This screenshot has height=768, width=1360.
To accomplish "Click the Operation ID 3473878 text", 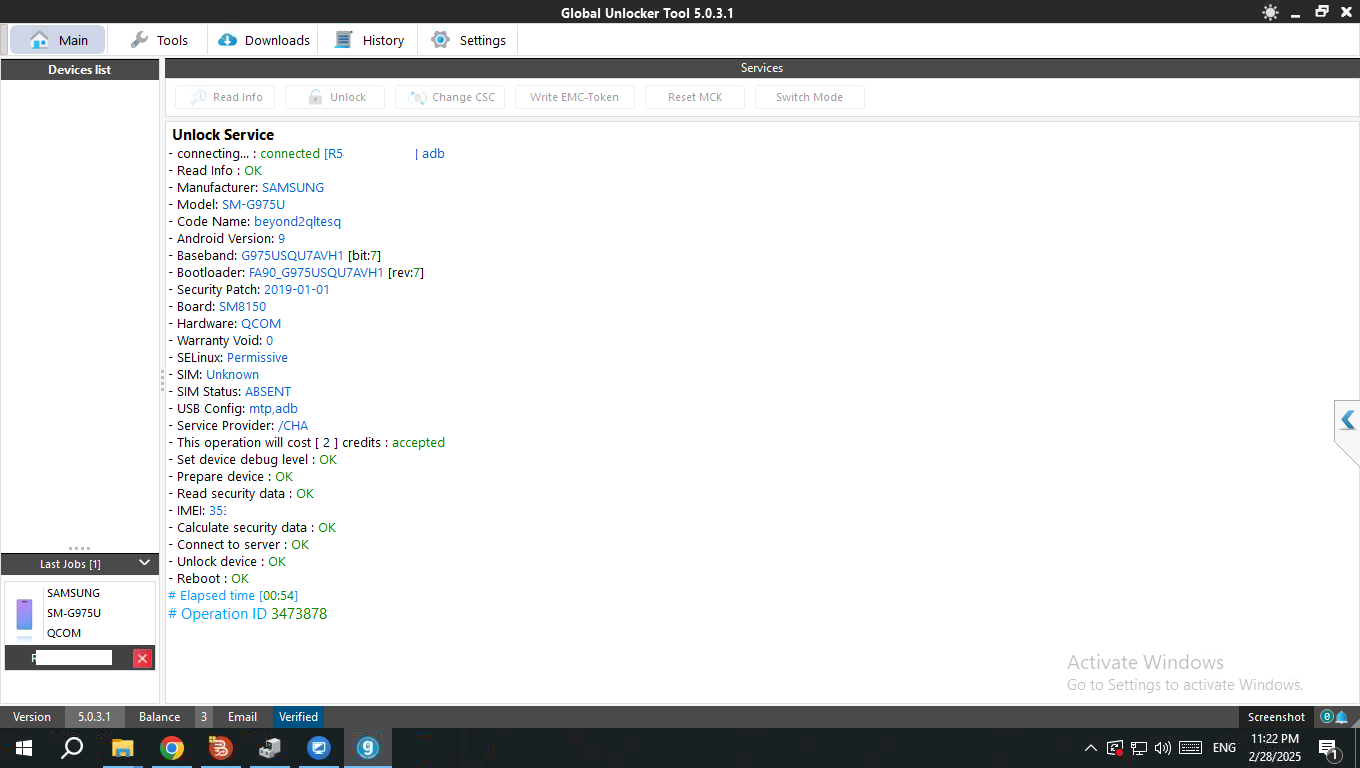I will click(x=248, y=614).
